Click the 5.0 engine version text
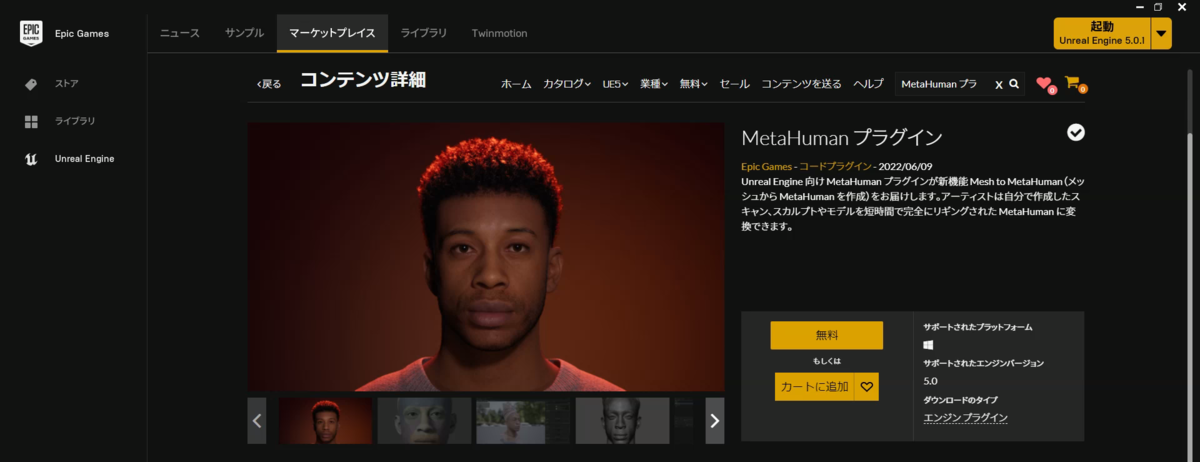 [931, 381]
